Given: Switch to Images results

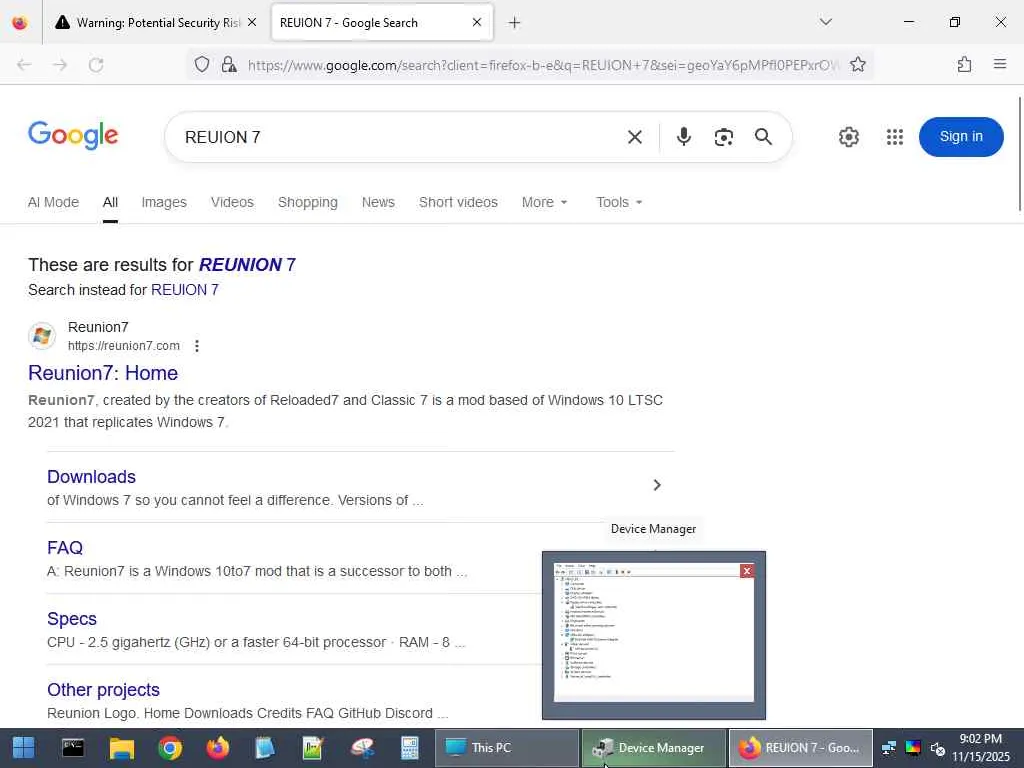Looking at the screenshot, I should point(164,202).
